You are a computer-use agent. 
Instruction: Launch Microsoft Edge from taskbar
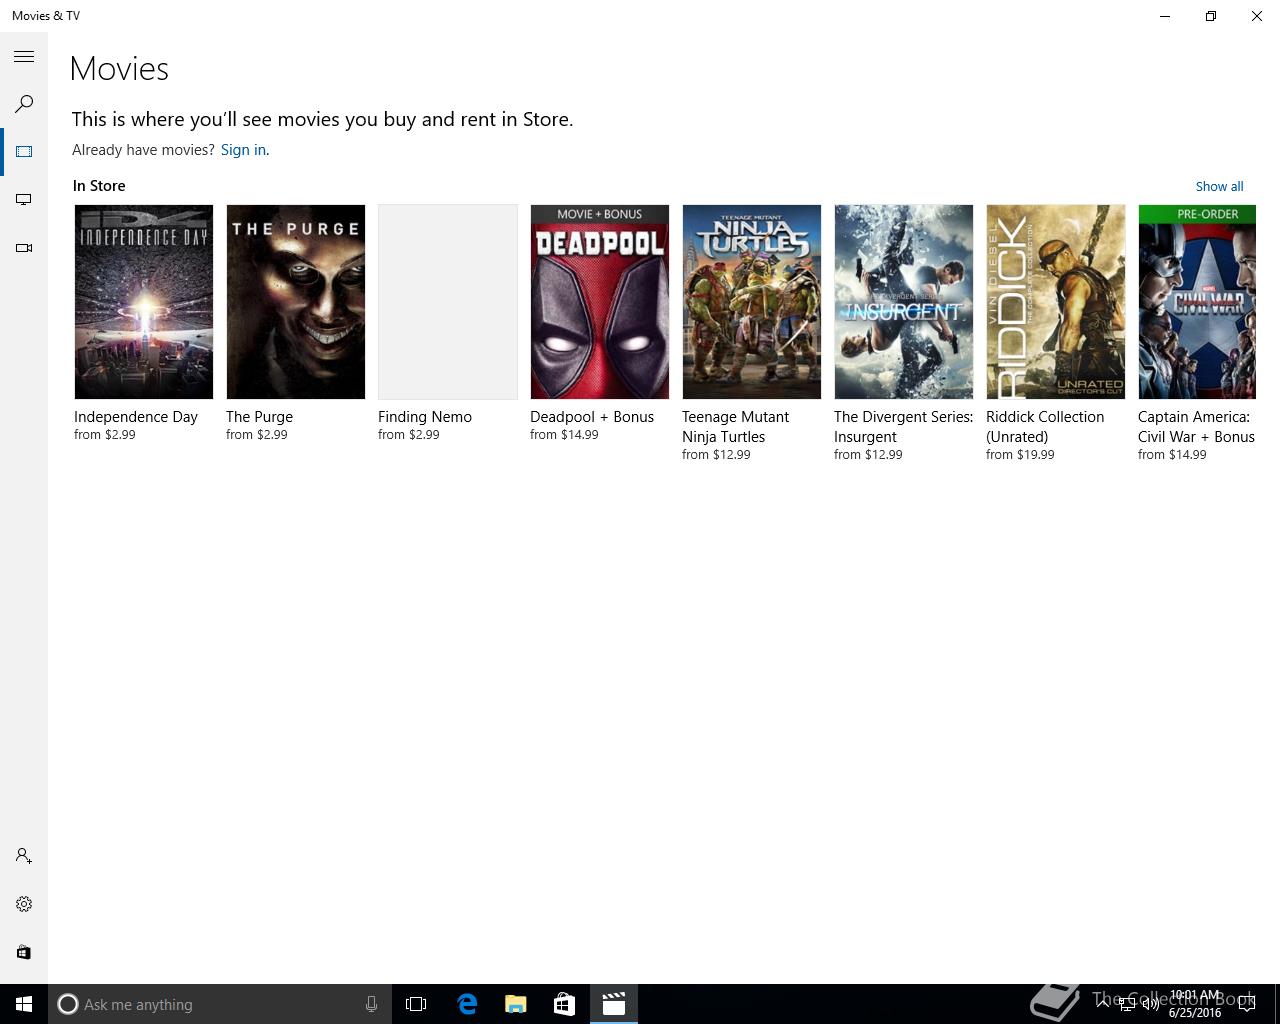[466, 1004]
